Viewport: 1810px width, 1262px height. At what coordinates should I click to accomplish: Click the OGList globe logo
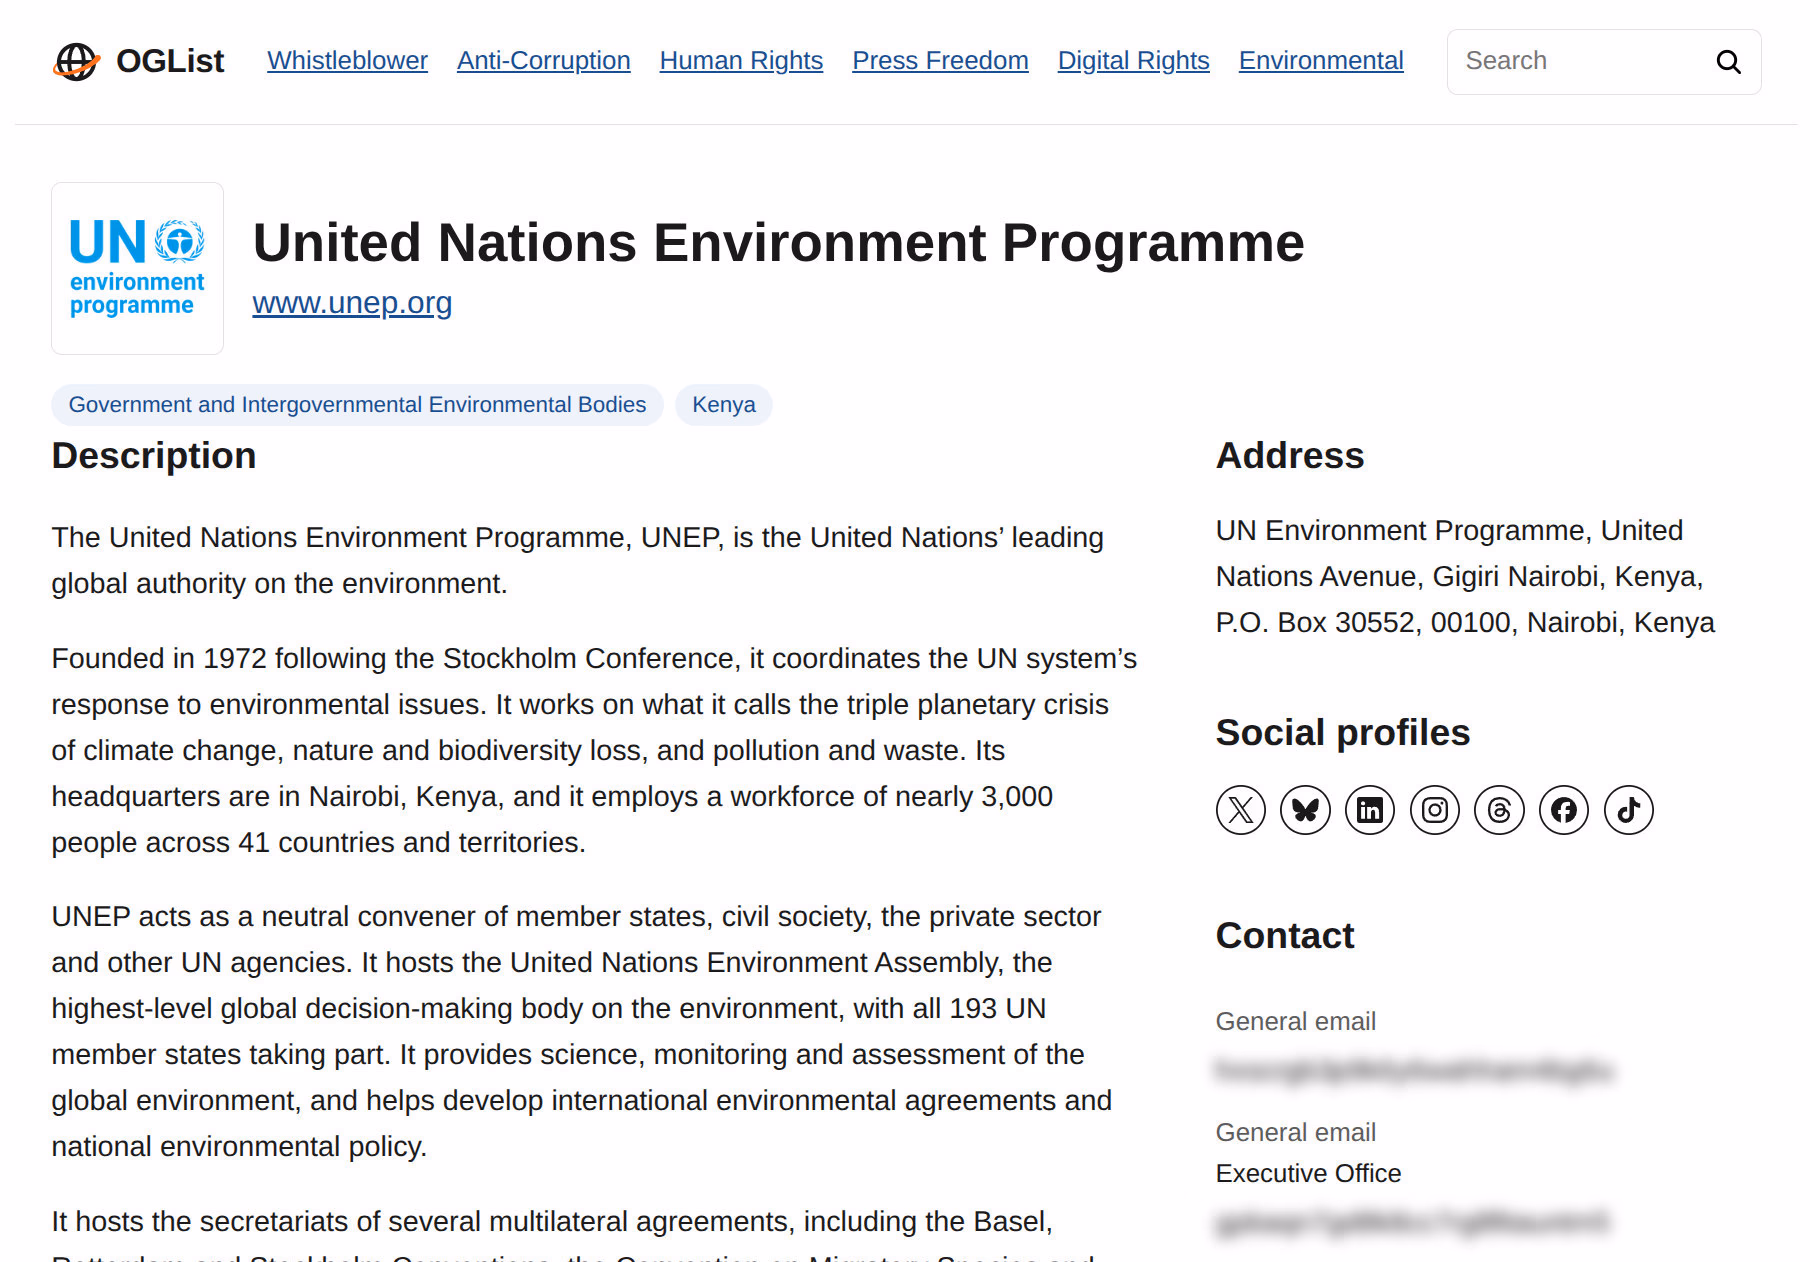coord(76,61)
